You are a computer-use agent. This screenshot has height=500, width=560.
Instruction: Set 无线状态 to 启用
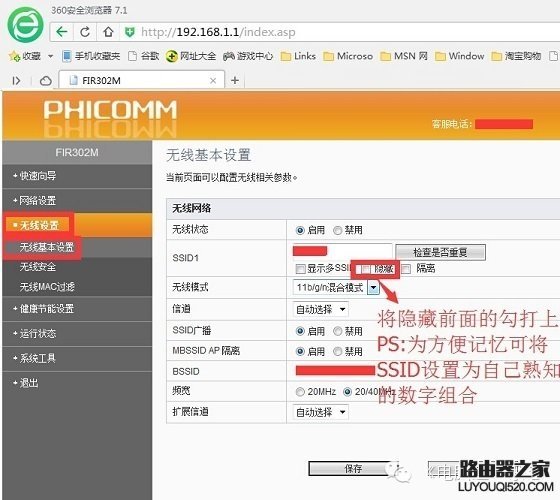click(x=300, y=230)
